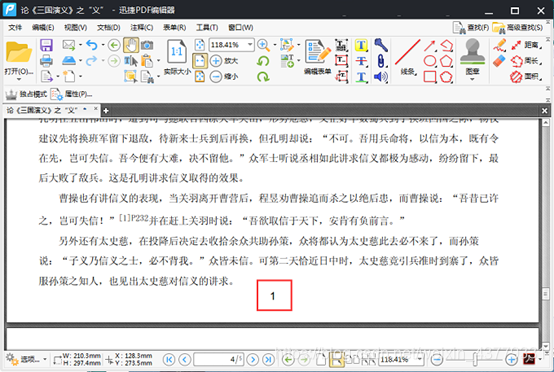Select the Typewriter text tool
This screenshot has height=372, width=554.
point(341,45)
